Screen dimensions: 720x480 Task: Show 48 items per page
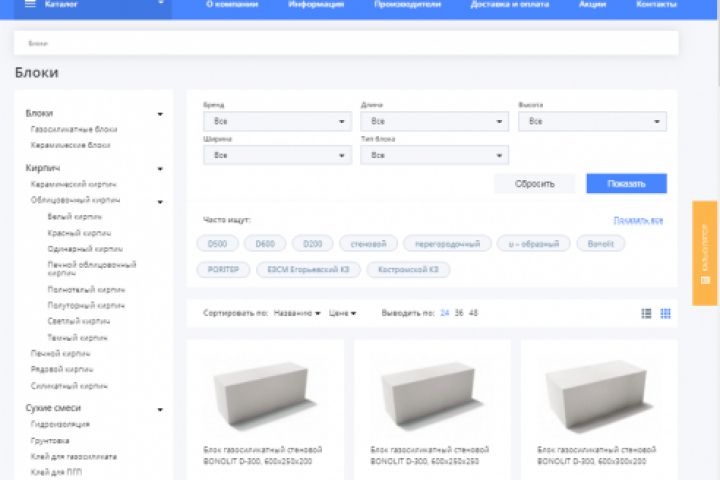coord(473,313)
